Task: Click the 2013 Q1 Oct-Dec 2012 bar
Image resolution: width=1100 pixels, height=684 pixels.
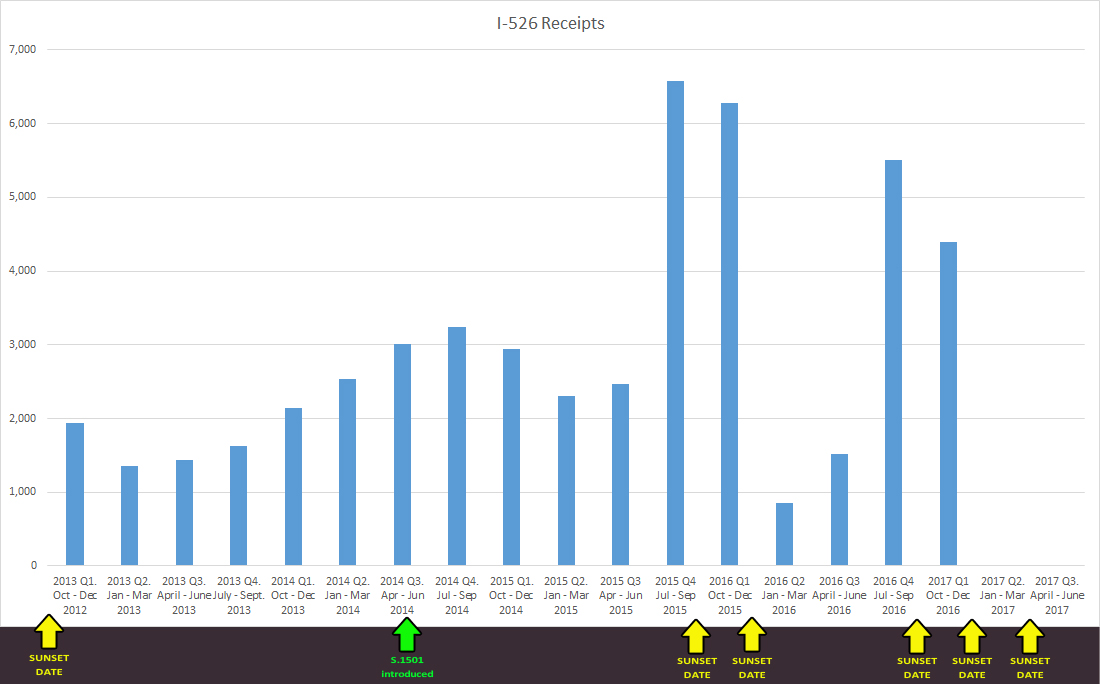Action: tap(75, 494)
